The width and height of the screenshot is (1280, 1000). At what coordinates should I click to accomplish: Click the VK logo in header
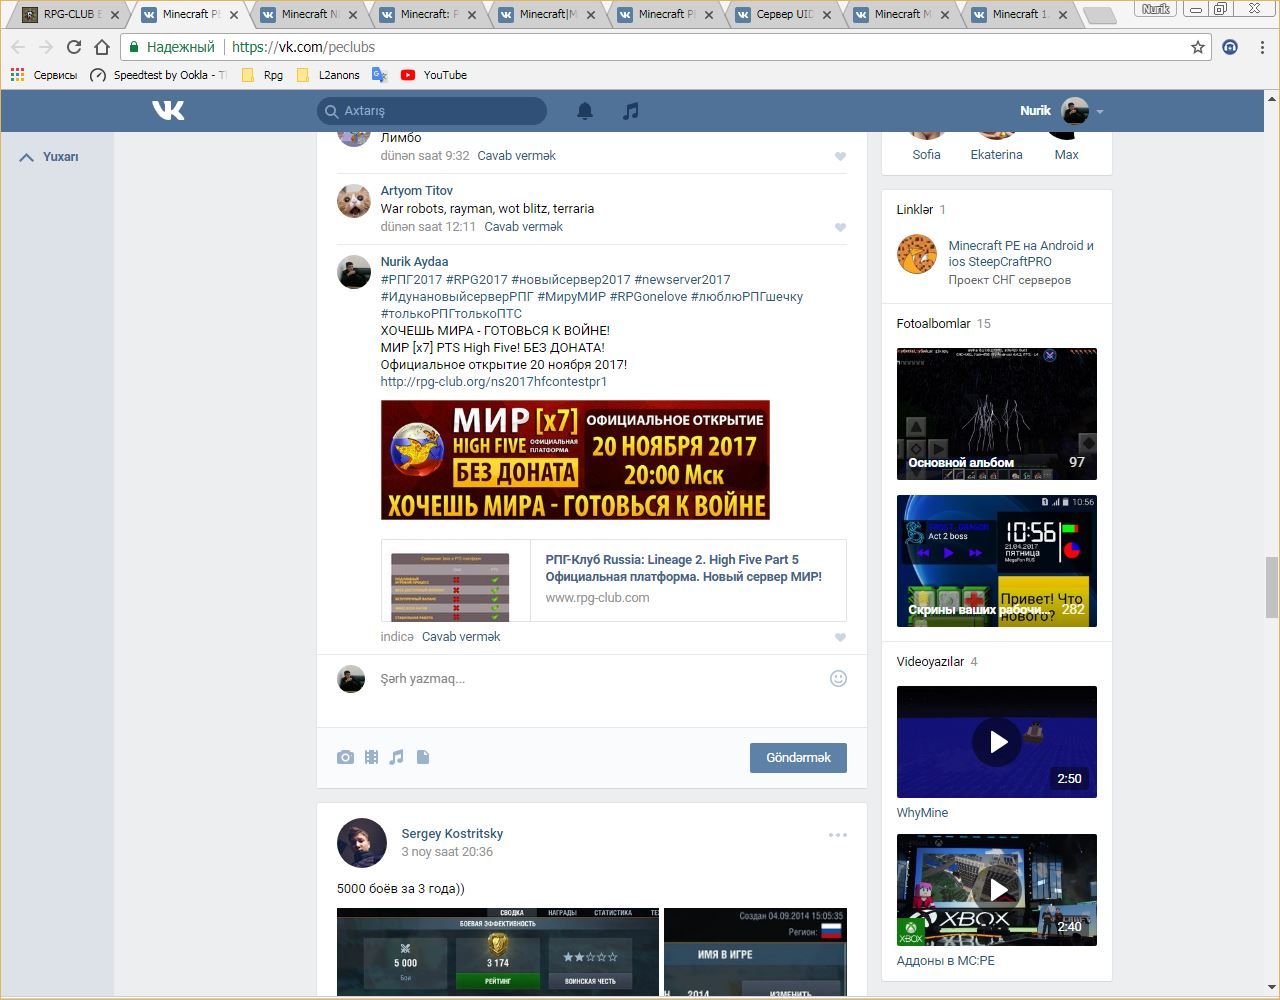pos(168,110)
